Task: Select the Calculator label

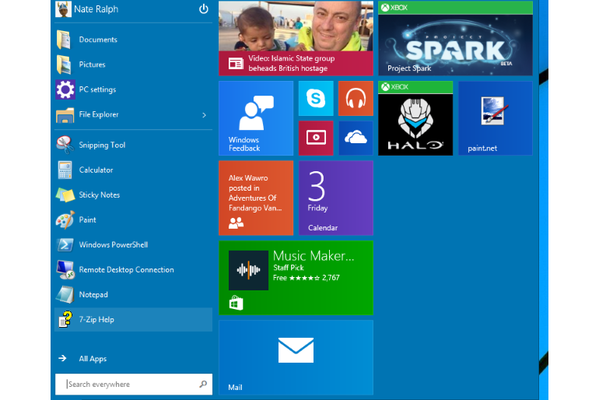Action: coord(96,170)
